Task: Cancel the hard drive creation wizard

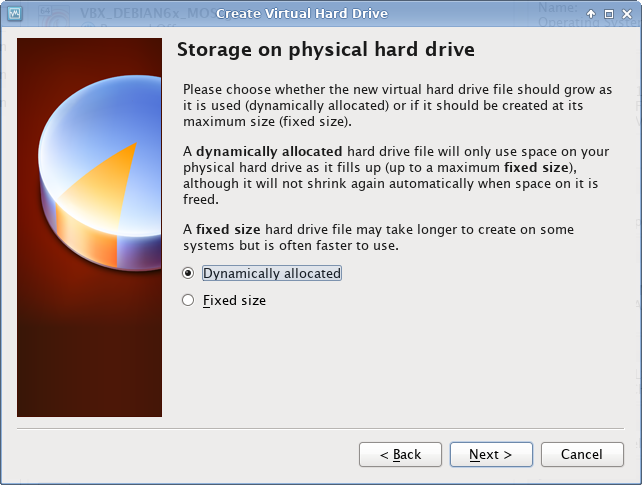Action: pos(582,454)
